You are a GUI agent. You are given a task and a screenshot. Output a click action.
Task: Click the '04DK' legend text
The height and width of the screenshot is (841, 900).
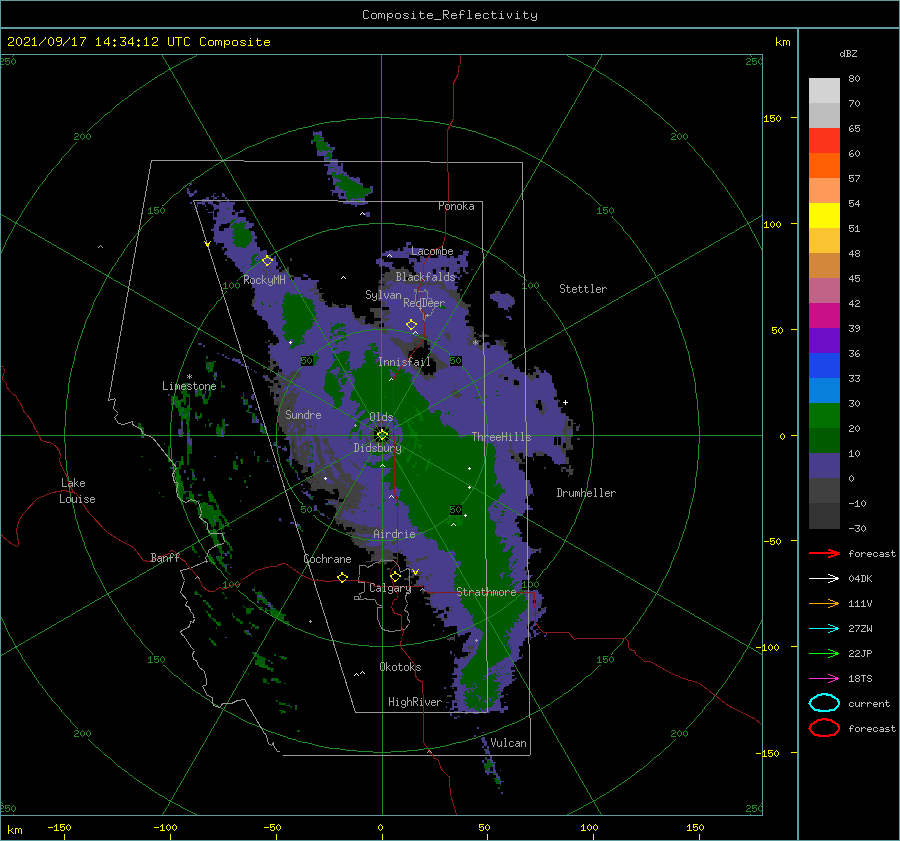[x=860, y=578]
